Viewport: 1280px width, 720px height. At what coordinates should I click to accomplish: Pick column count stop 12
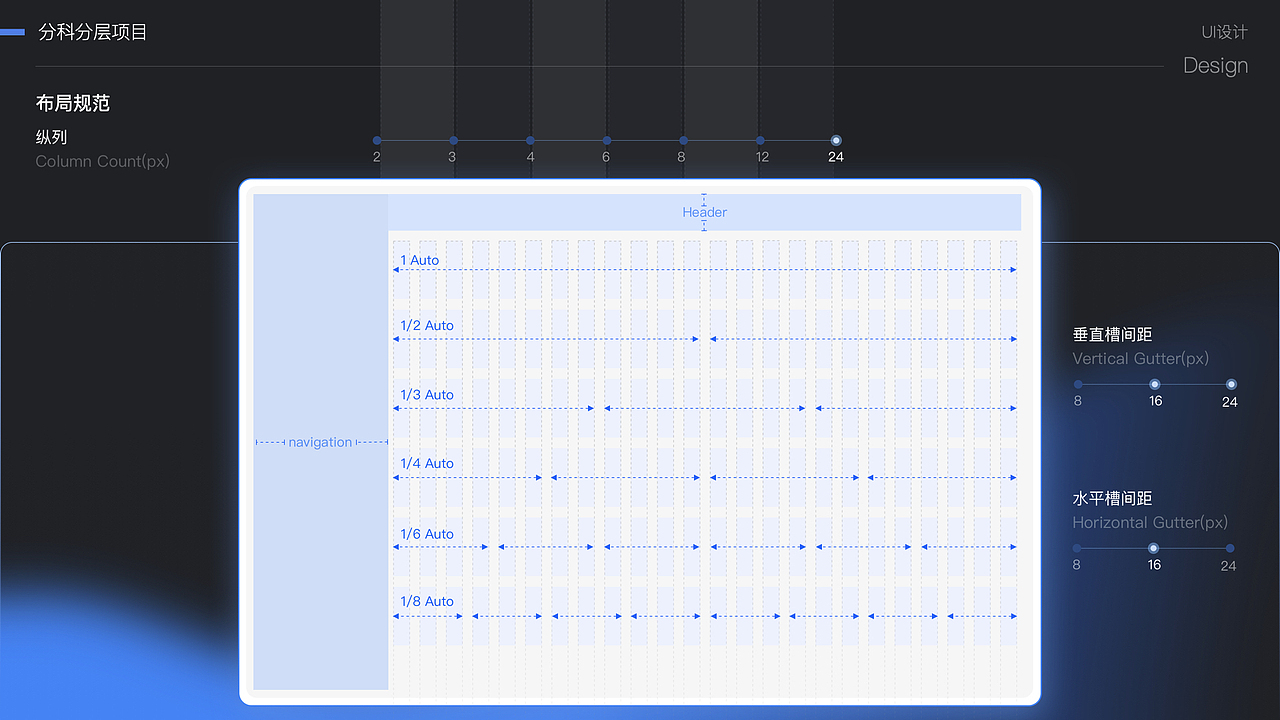[x=760, y=141]
